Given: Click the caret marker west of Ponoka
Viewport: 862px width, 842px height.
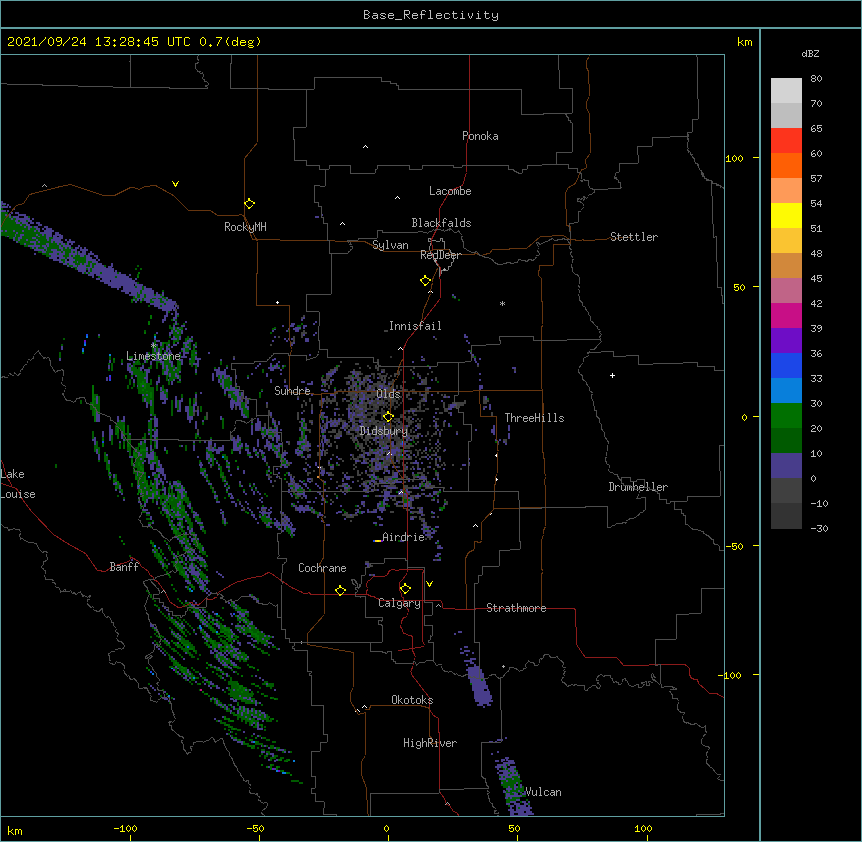Looking at the screenshot, I should (366, 147).
